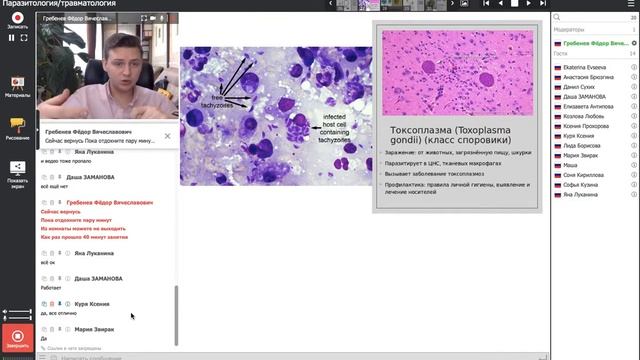The height and width of the screenshot is (360, 640).
Task: Toggle presenter microphone icon on video
Action: 162,18
